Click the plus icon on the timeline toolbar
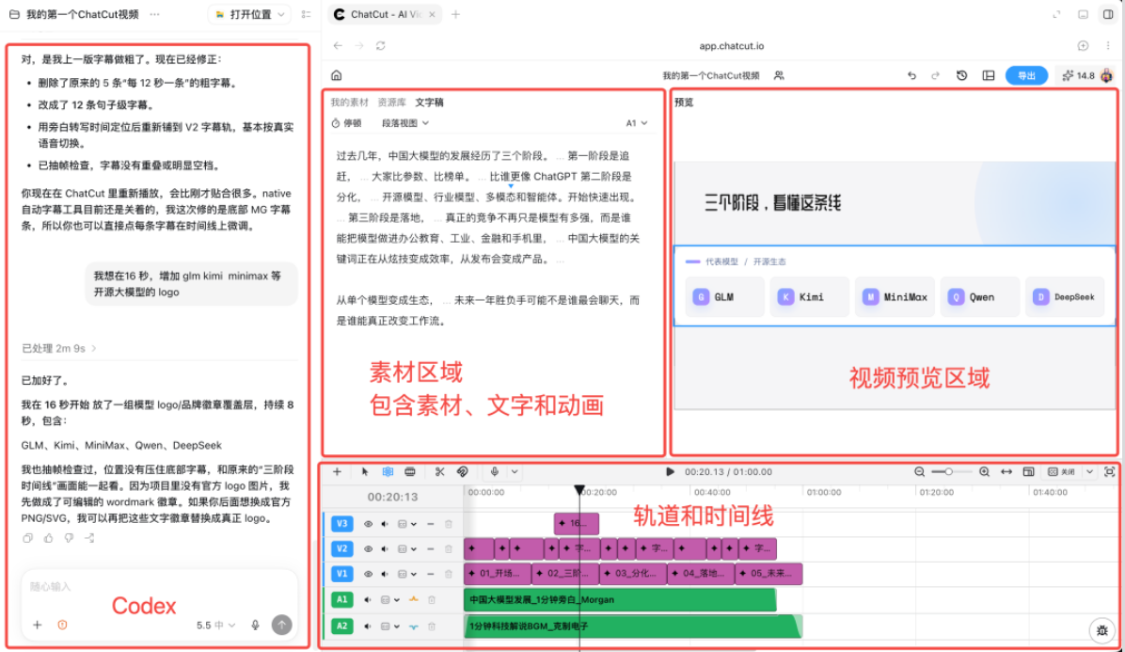 337,472
